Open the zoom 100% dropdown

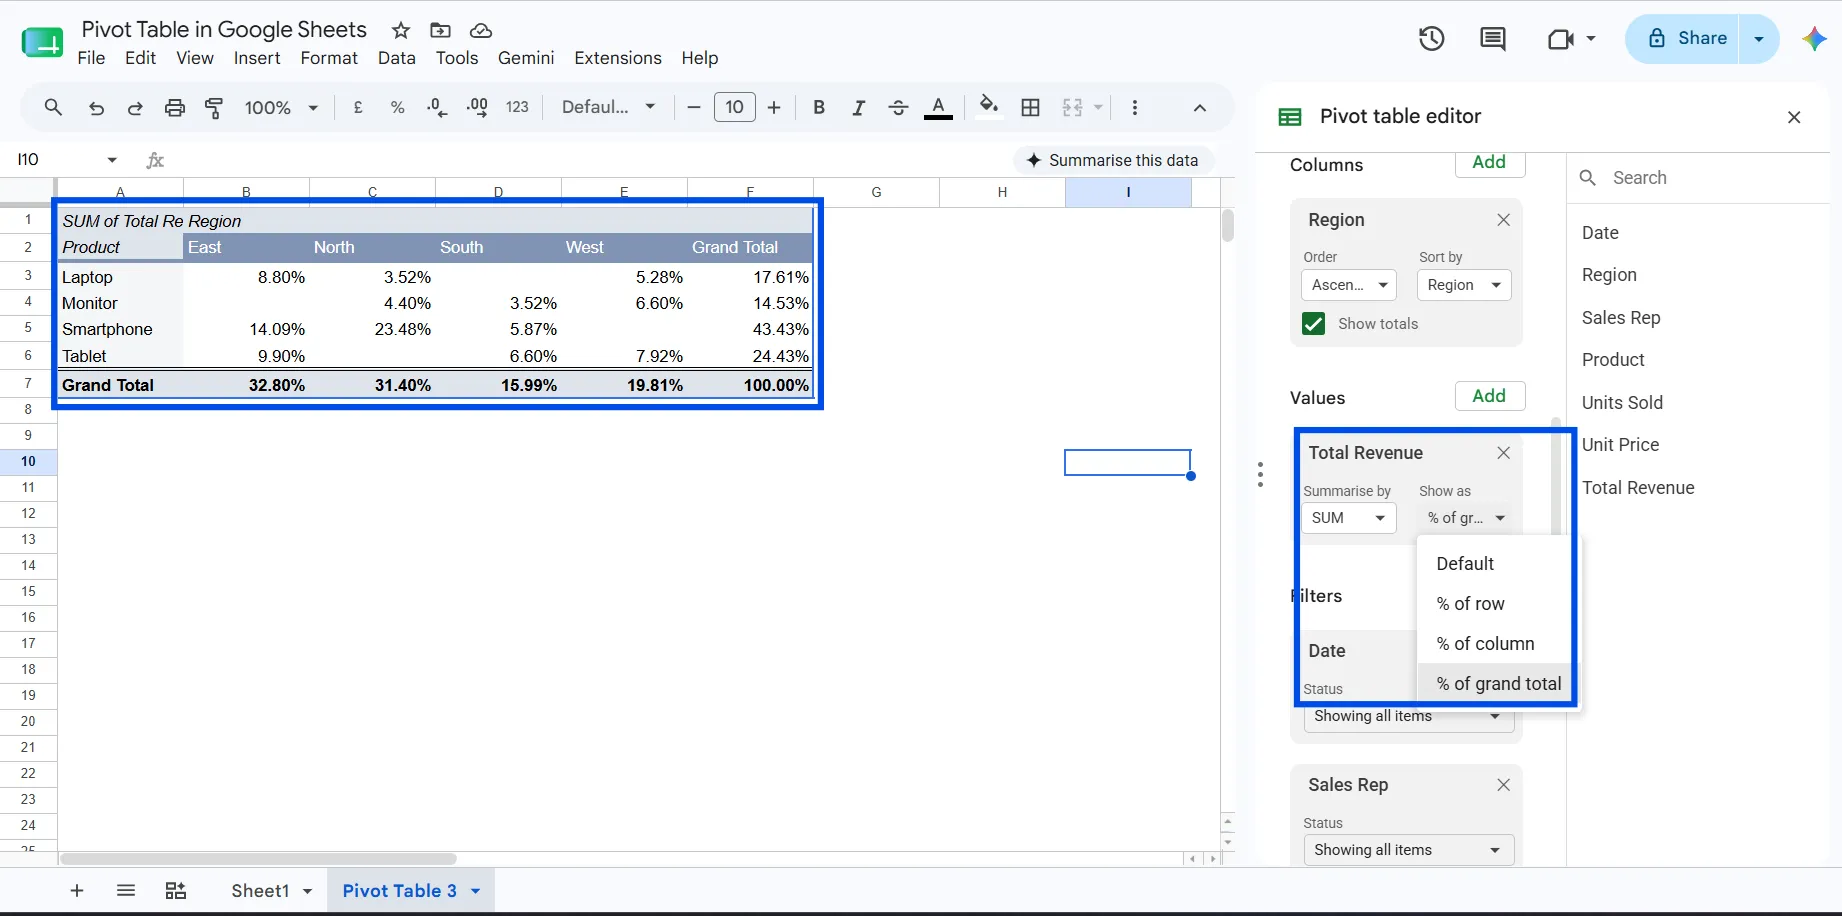[x=282, y=108]
